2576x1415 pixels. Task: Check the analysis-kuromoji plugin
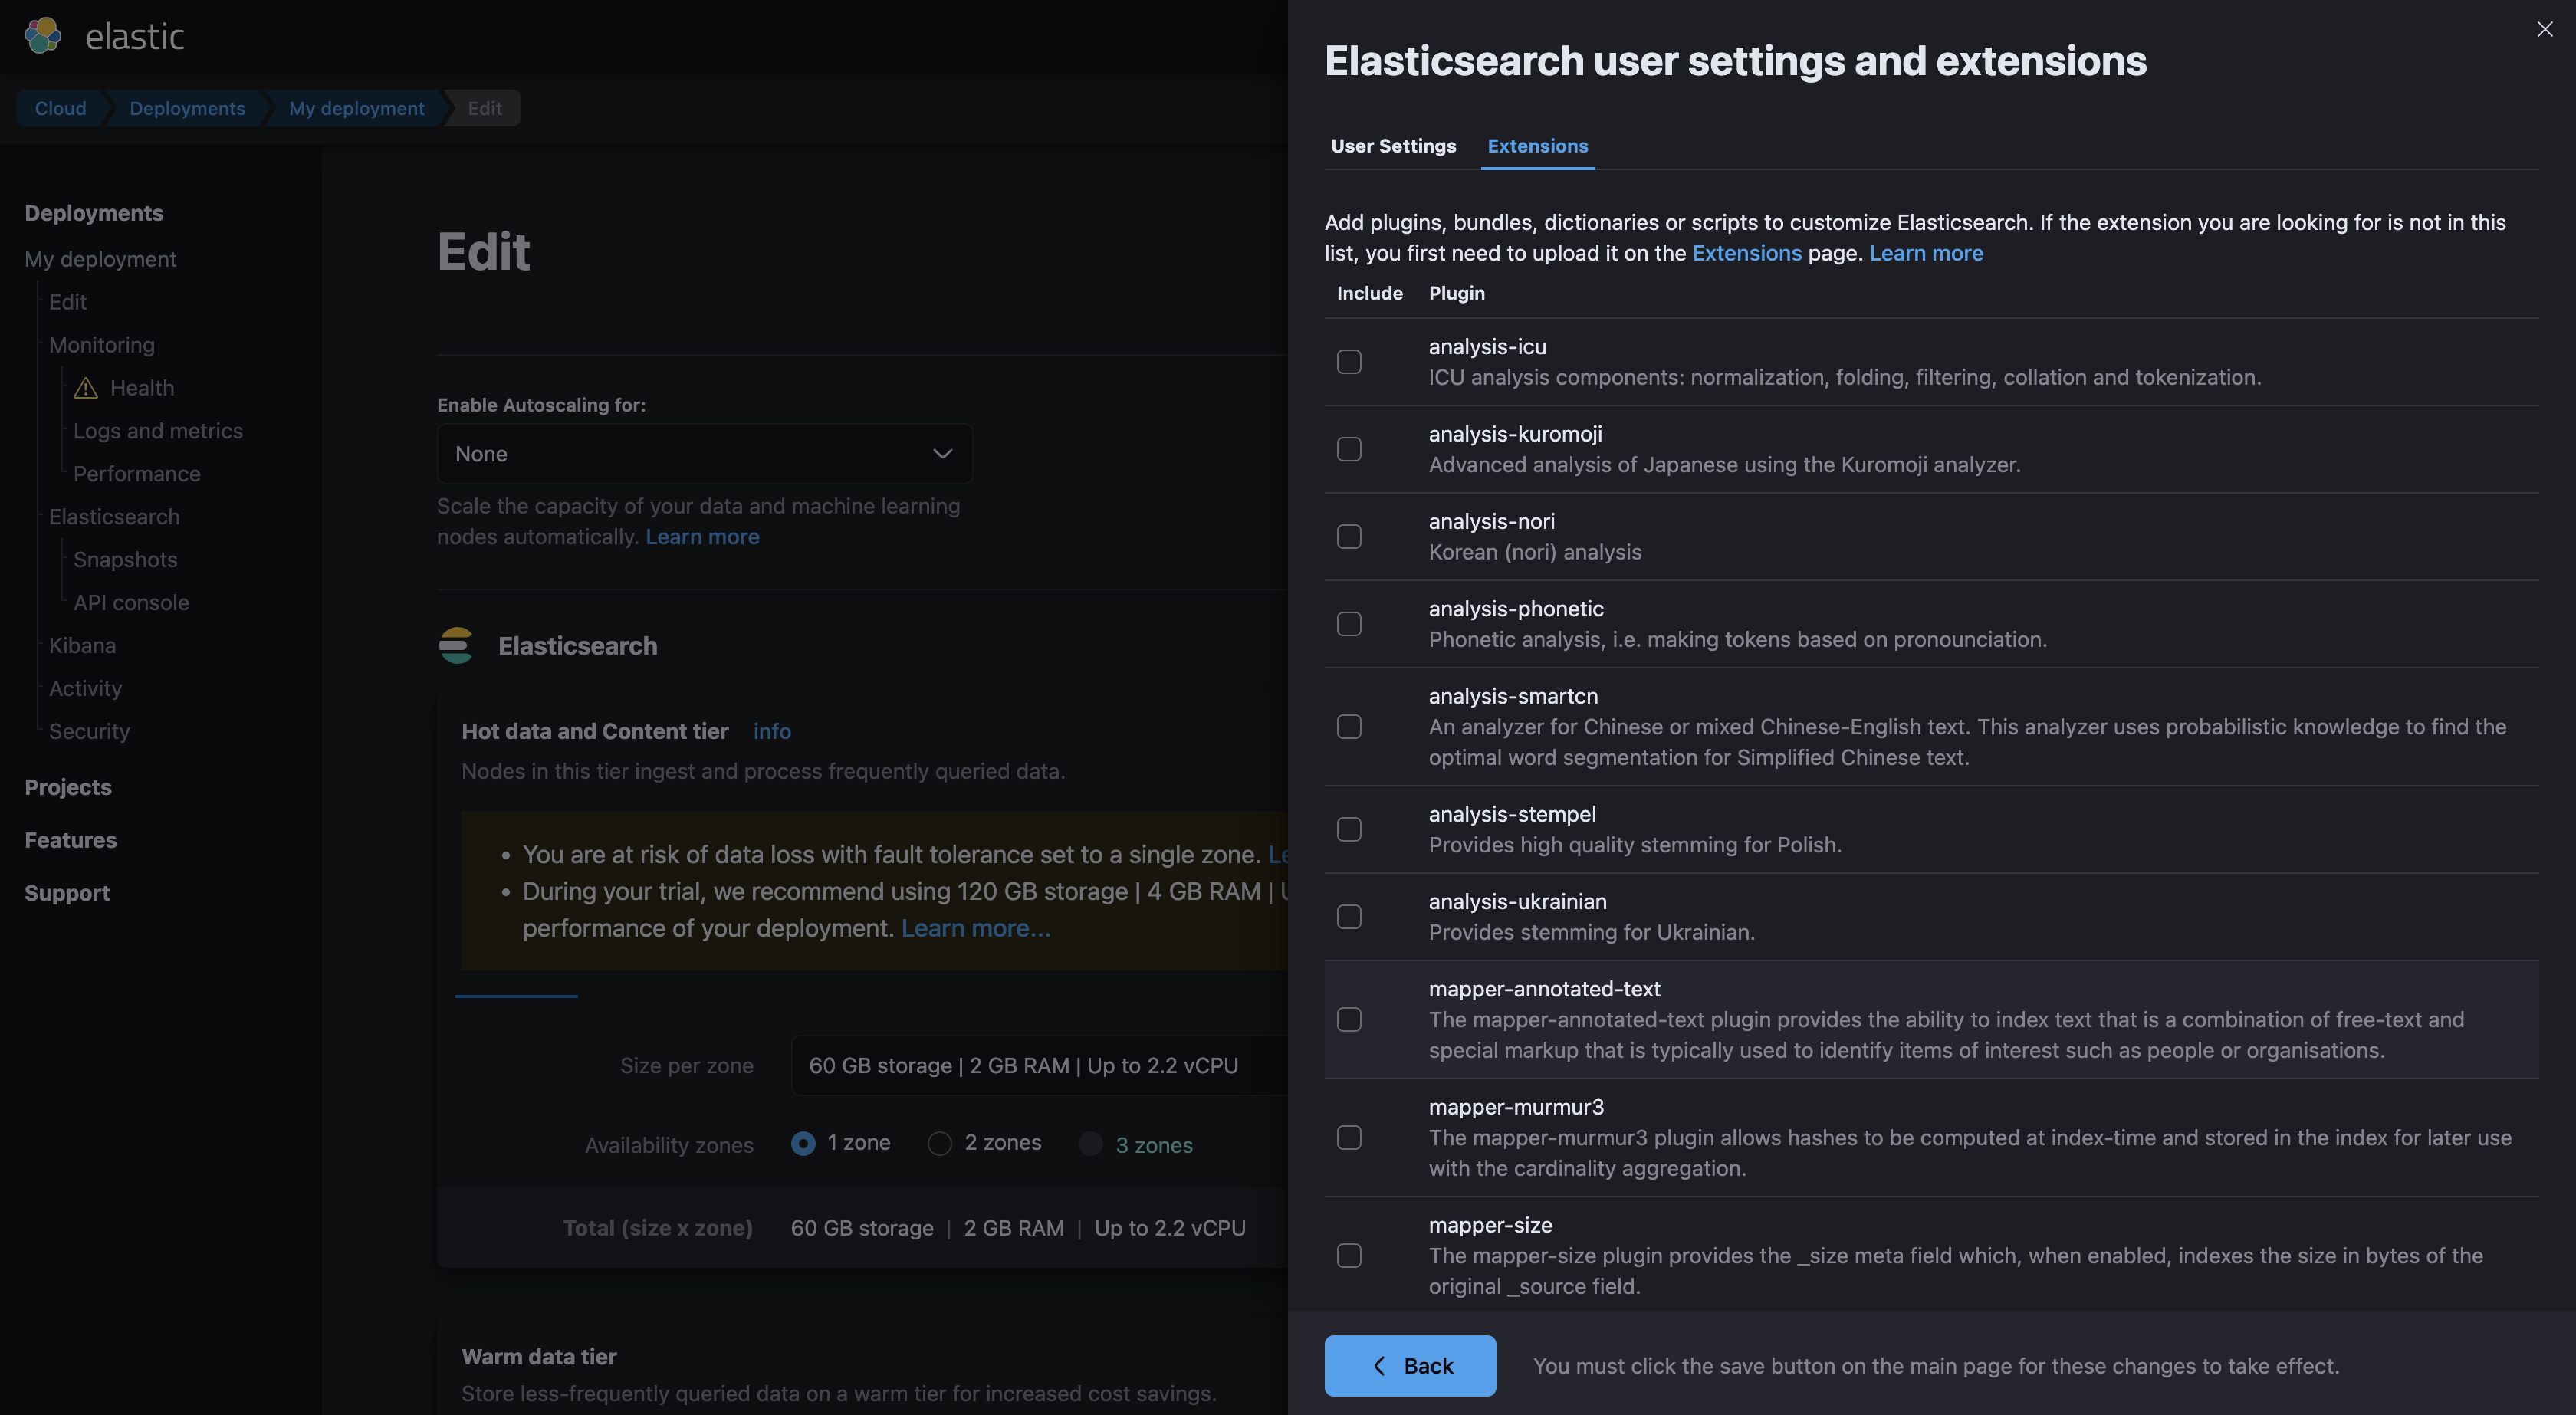(1349, 449)
